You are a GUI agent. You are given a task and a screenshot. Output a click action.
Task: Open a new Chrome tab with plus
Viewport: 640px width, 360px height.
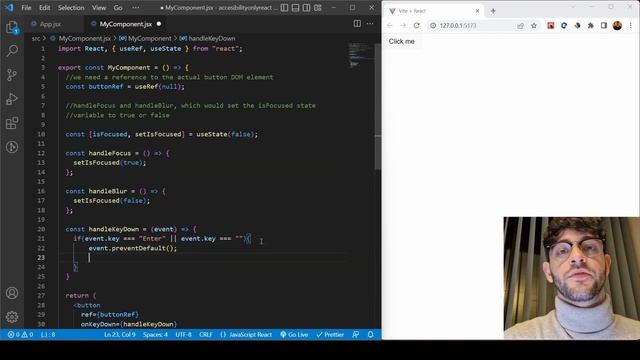pos(493,11)
